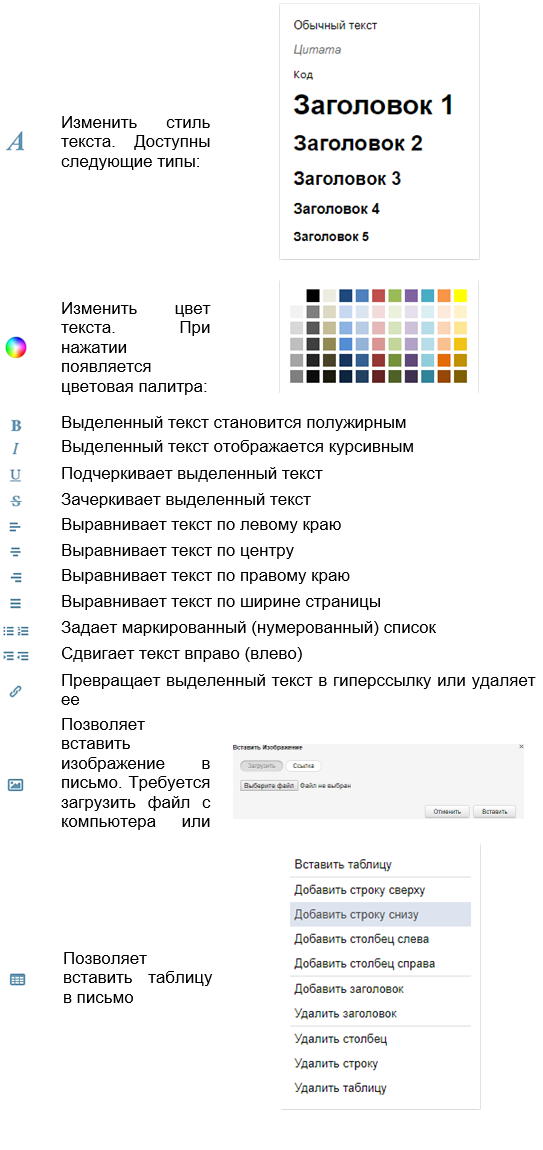The height and width of the screenshot is (1150, 543).
Task: Click the insert table icon
Action: [17, 979]
